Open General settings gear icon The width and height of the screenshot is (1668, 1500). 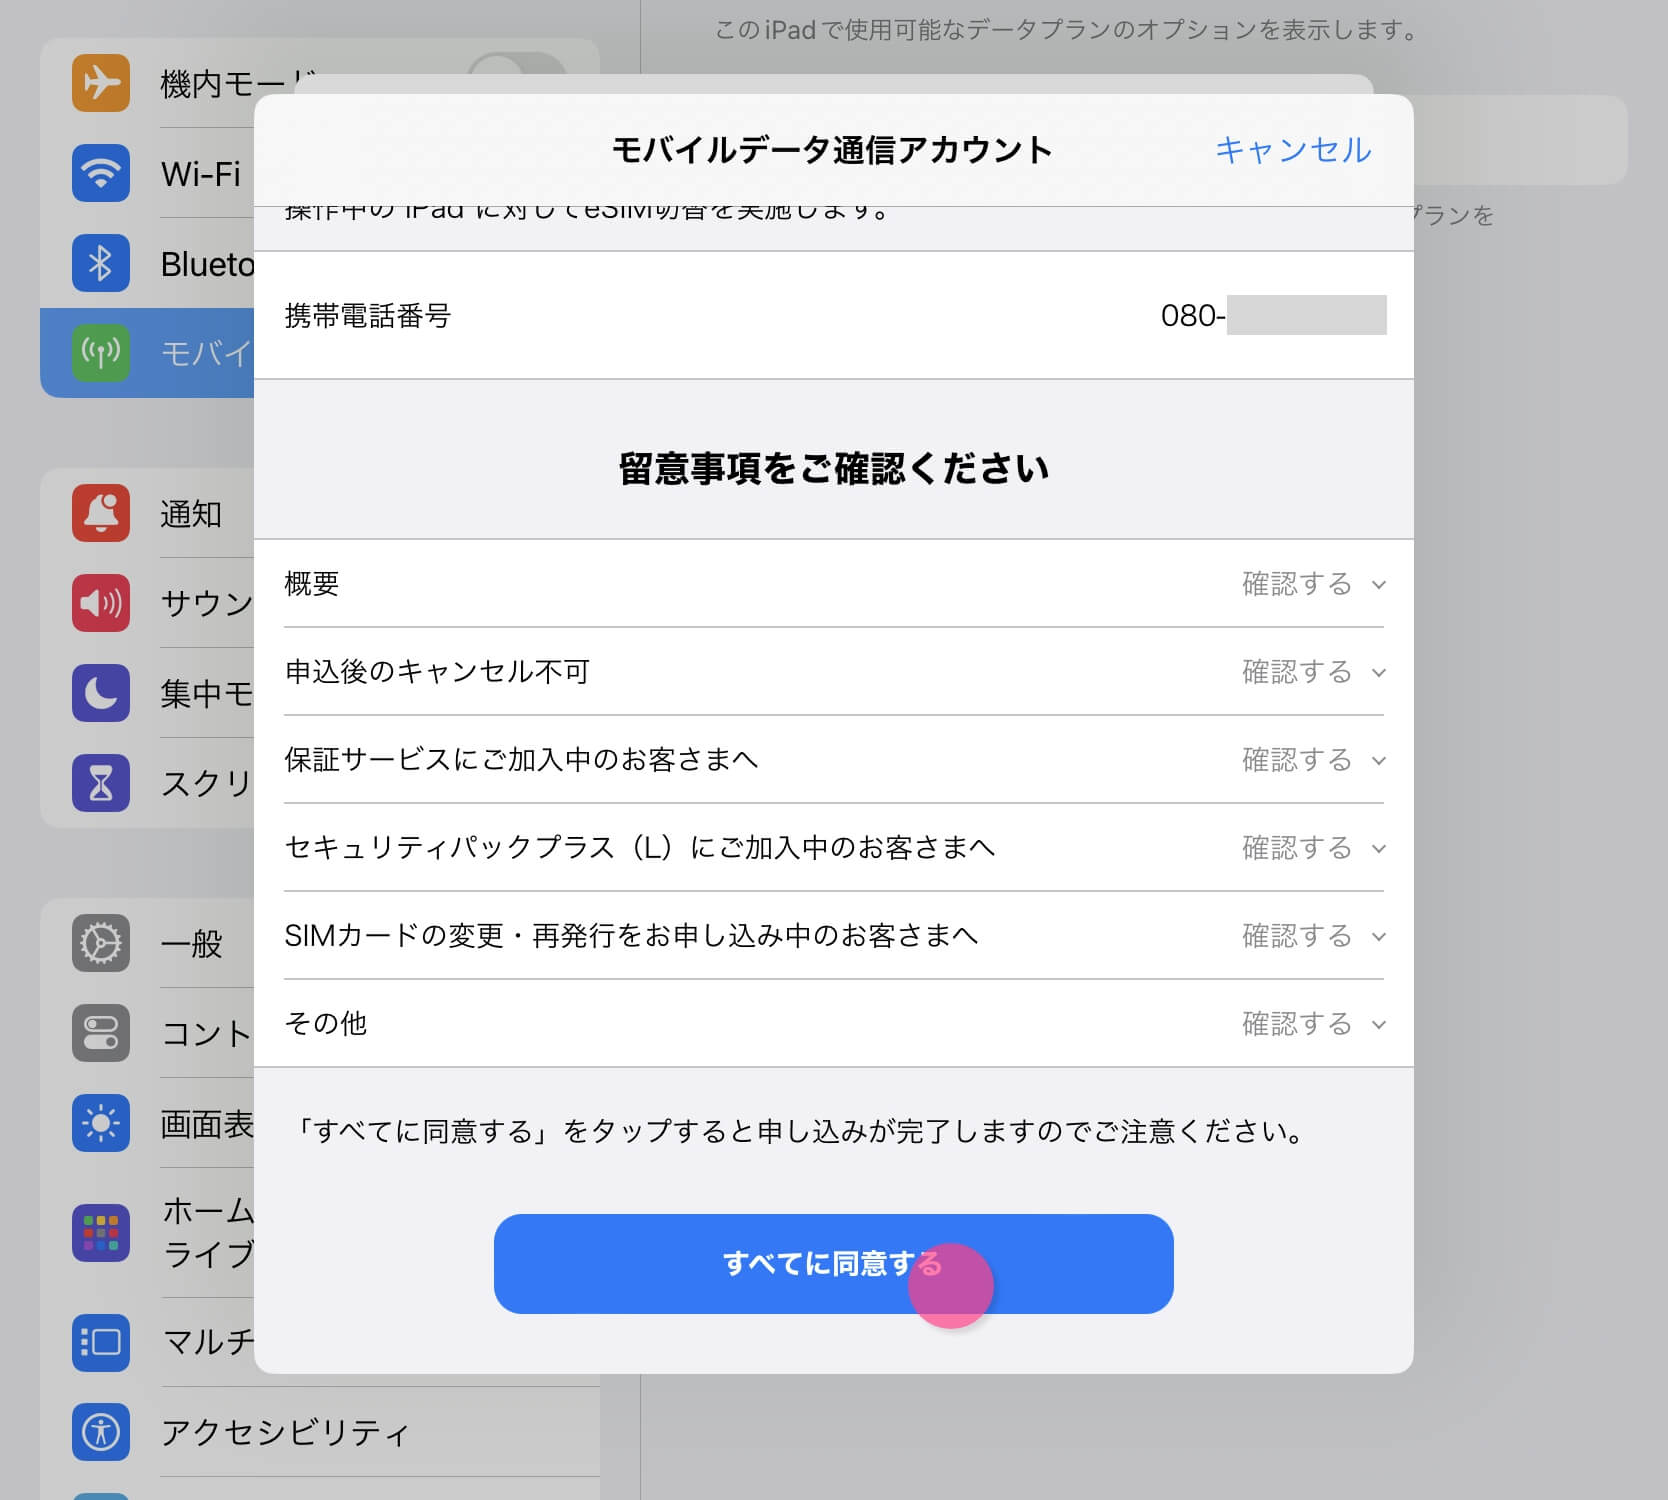point(101,943)
